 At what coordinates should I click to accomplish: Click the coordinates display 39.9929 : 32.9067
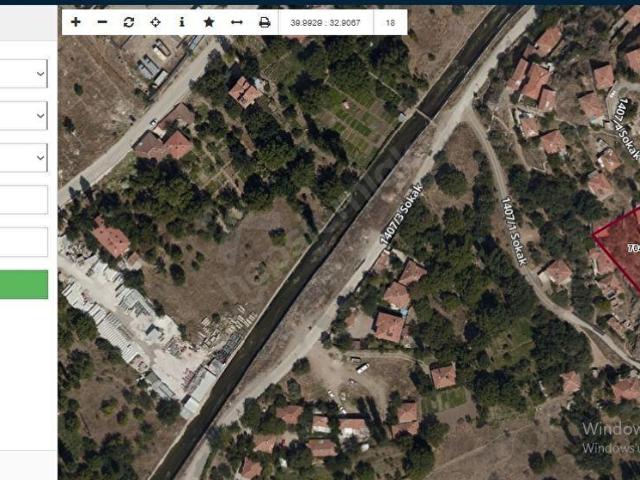click(x=325, y=22)
